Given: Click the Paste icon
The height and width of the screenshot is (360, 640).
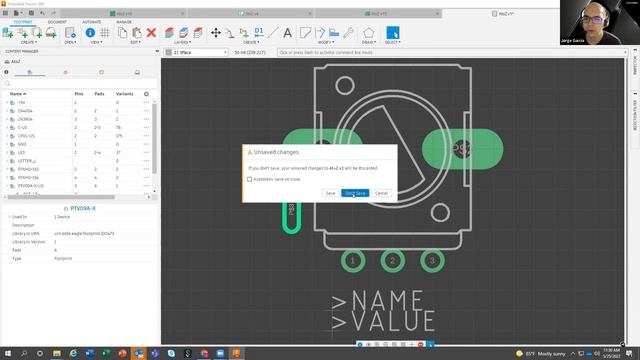Looking at the screenshot, I should pyautogui.click(x=137, y=33).
